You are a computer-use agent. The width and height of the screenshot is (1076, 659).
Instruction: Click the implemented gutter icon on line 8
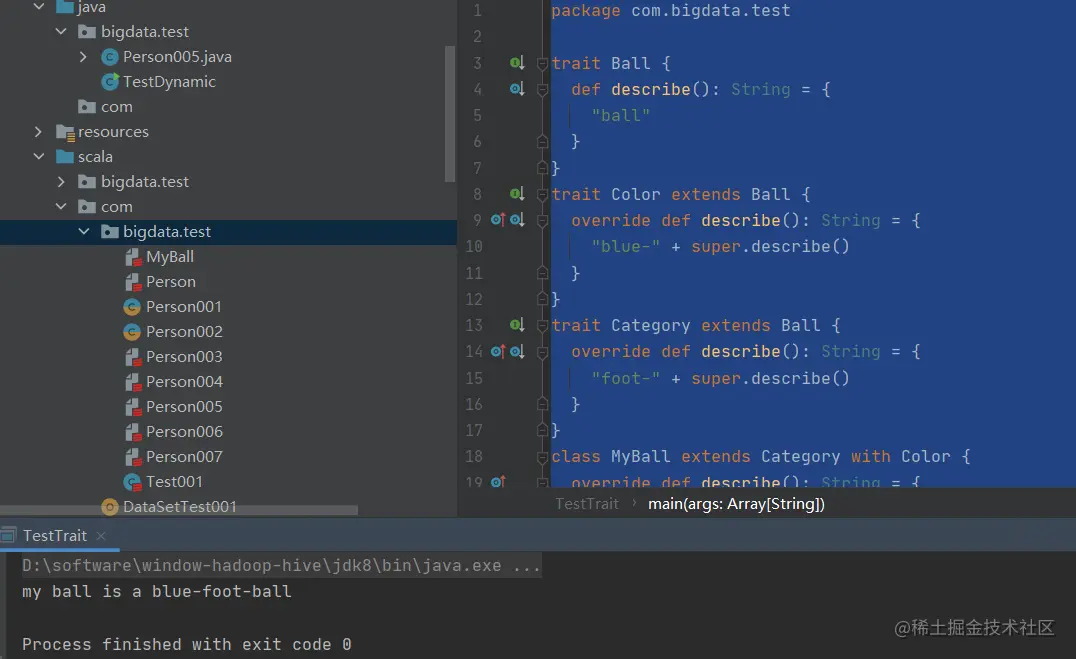point(517,194)
